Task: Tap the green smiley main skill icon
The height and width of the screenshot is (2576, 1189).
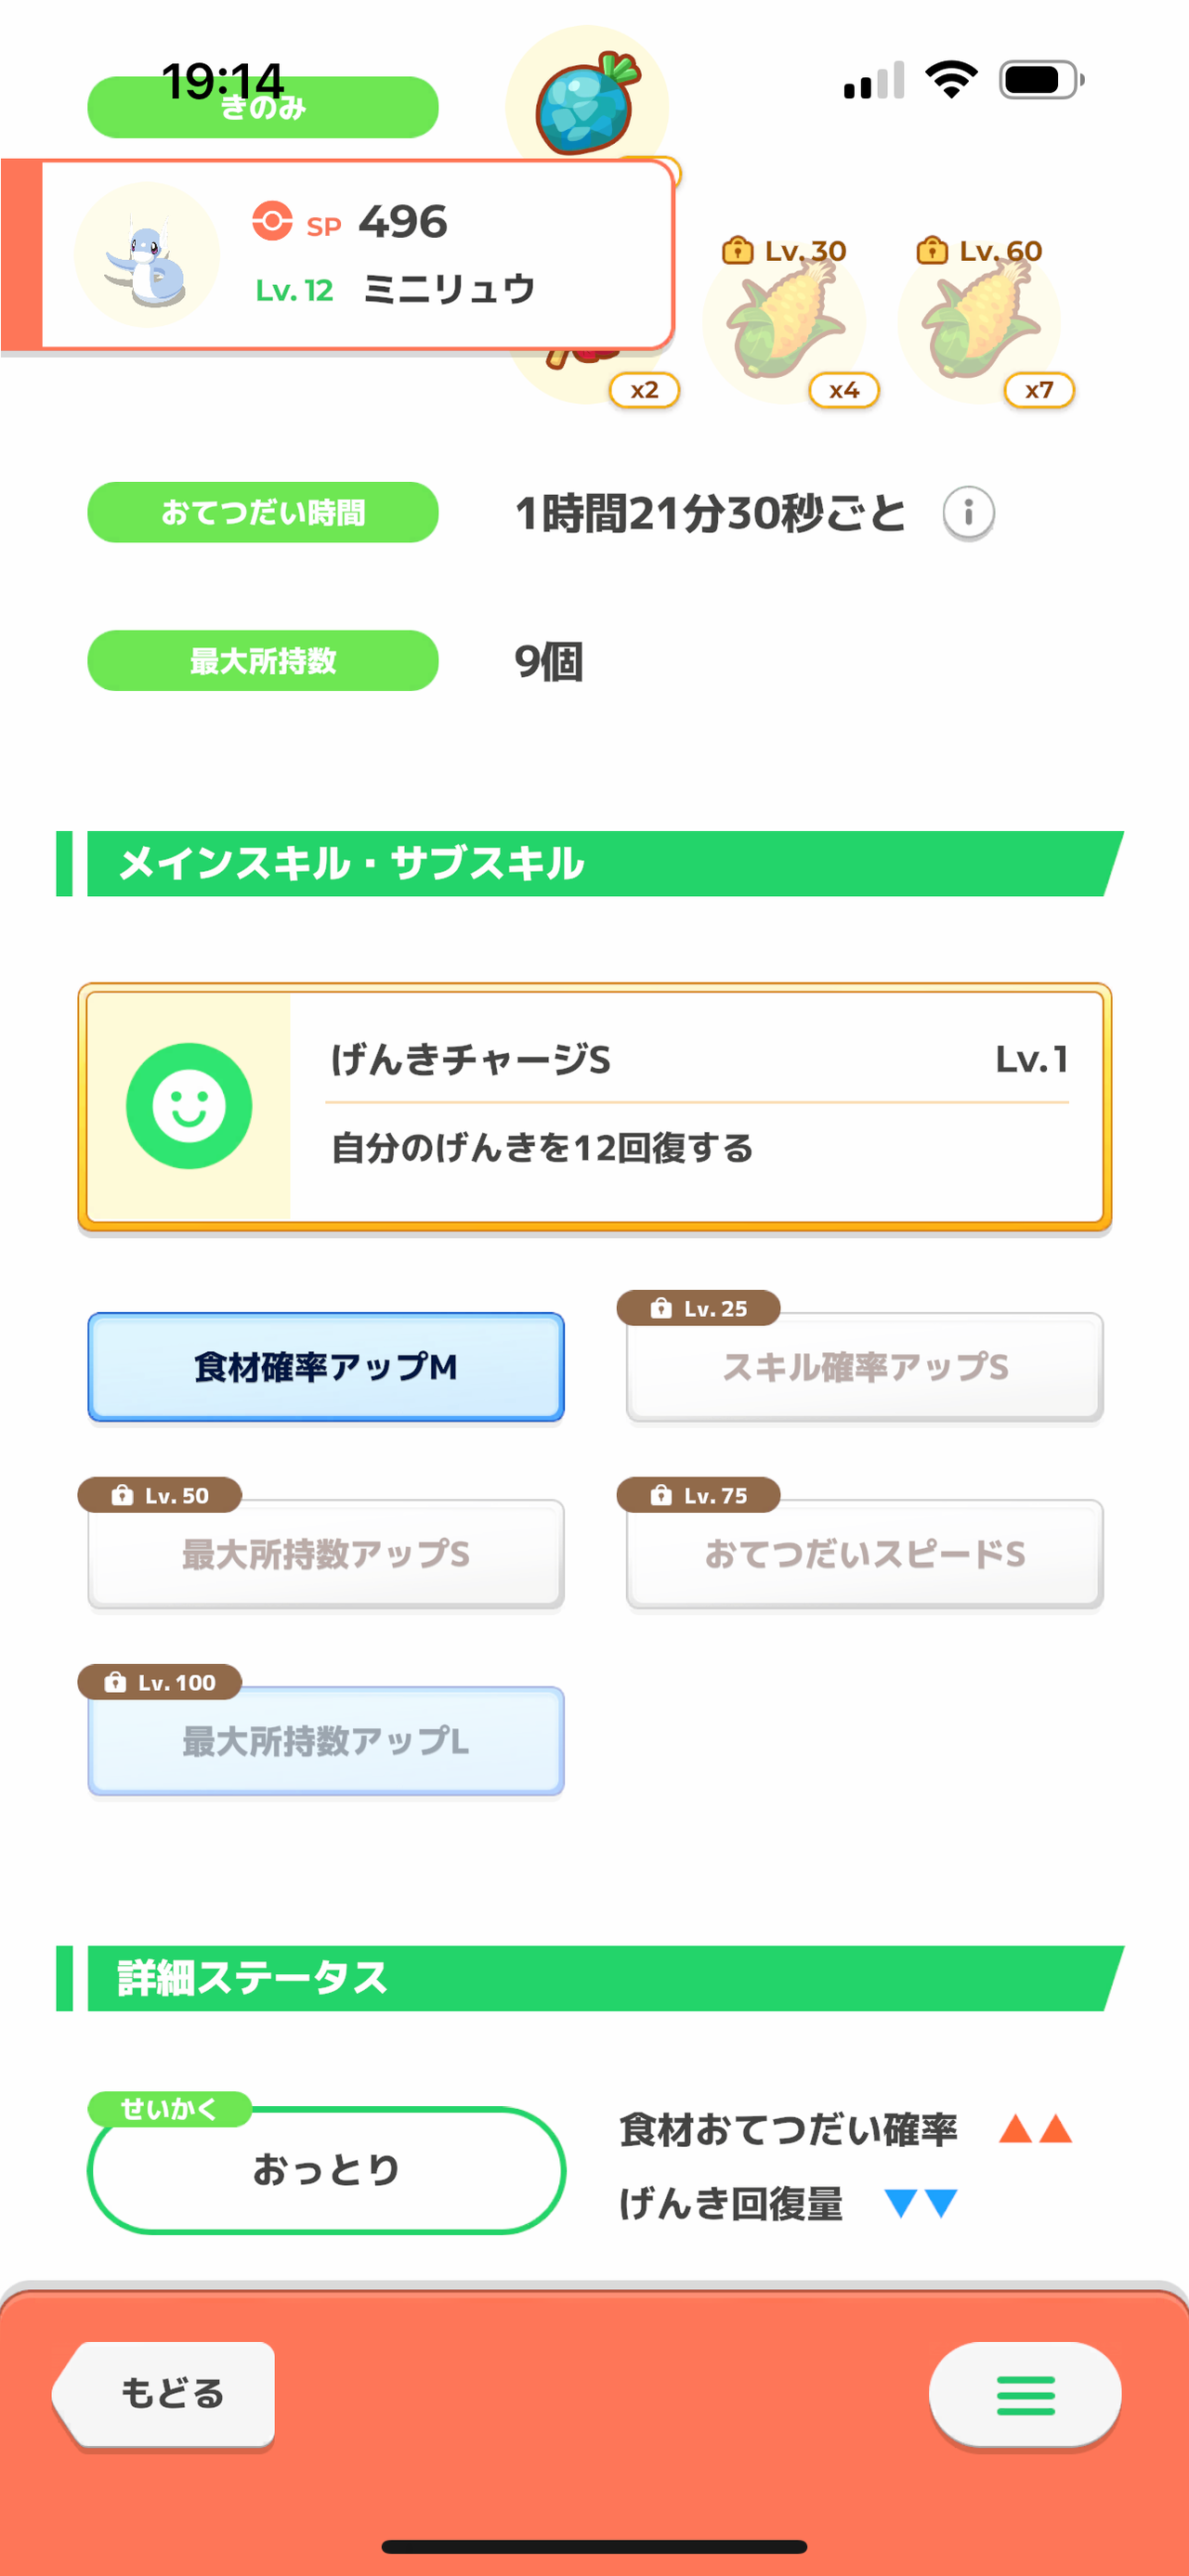Action: 189,1106
